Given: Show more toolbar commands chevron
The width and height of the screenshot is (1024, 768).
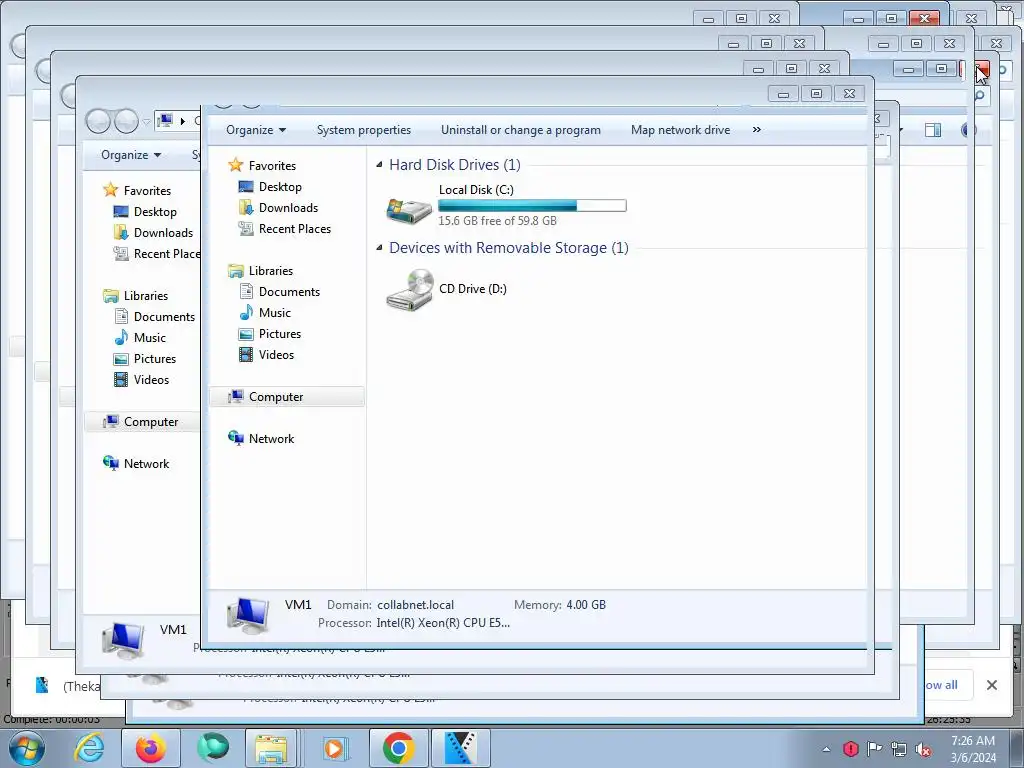Looking at the screenshot, I should click(x=756, y=129).
